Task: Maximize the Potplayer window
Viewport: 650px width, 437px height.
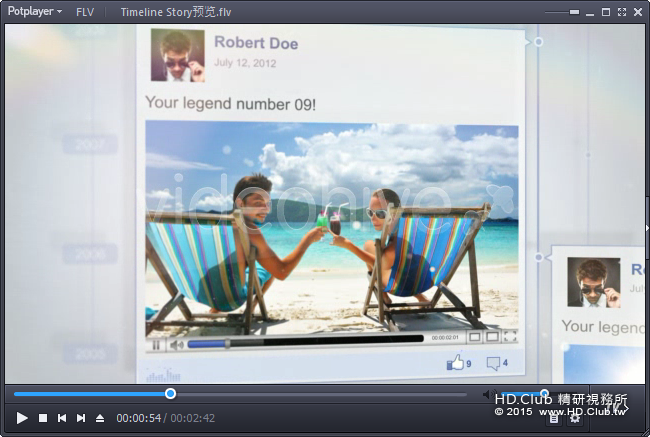Action: coord(606,12)
